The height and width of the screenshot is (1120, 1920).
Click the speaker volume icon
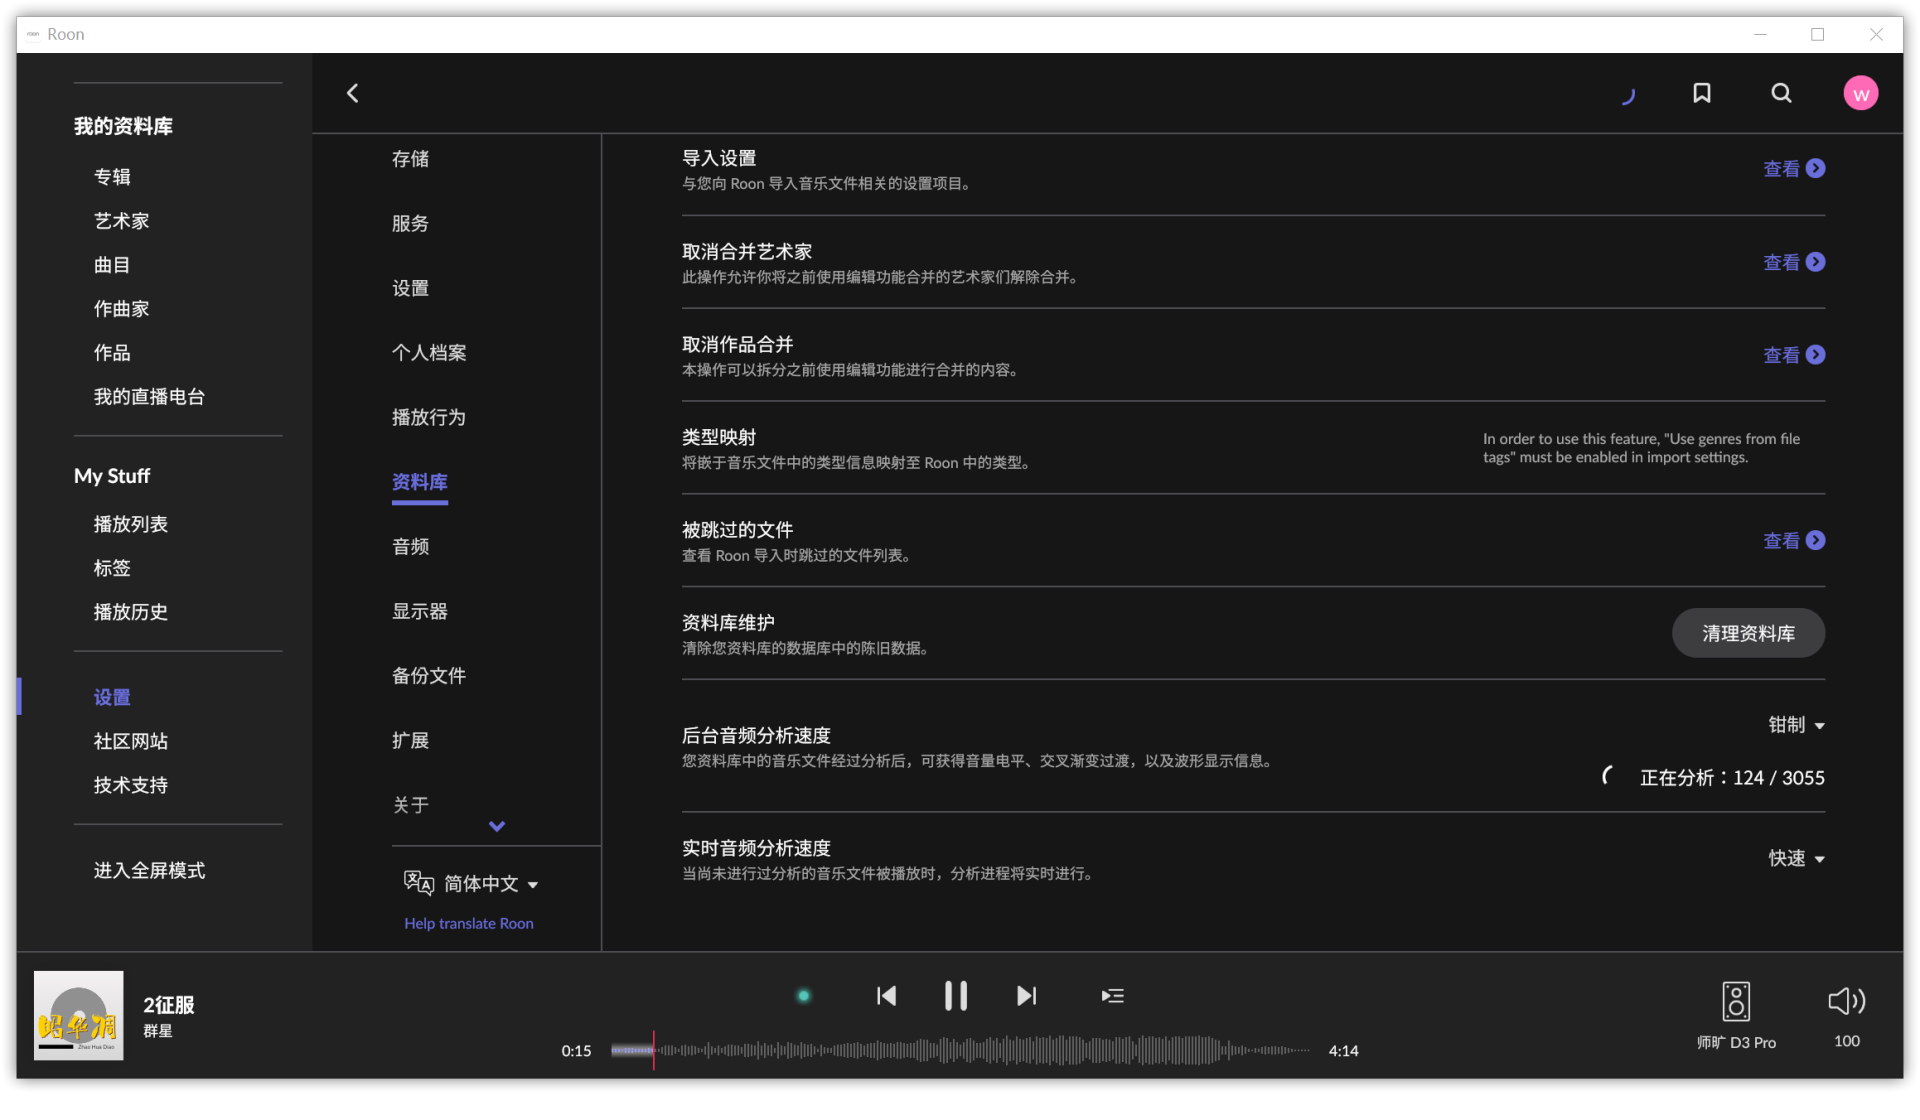[x=1846, y=1001]
